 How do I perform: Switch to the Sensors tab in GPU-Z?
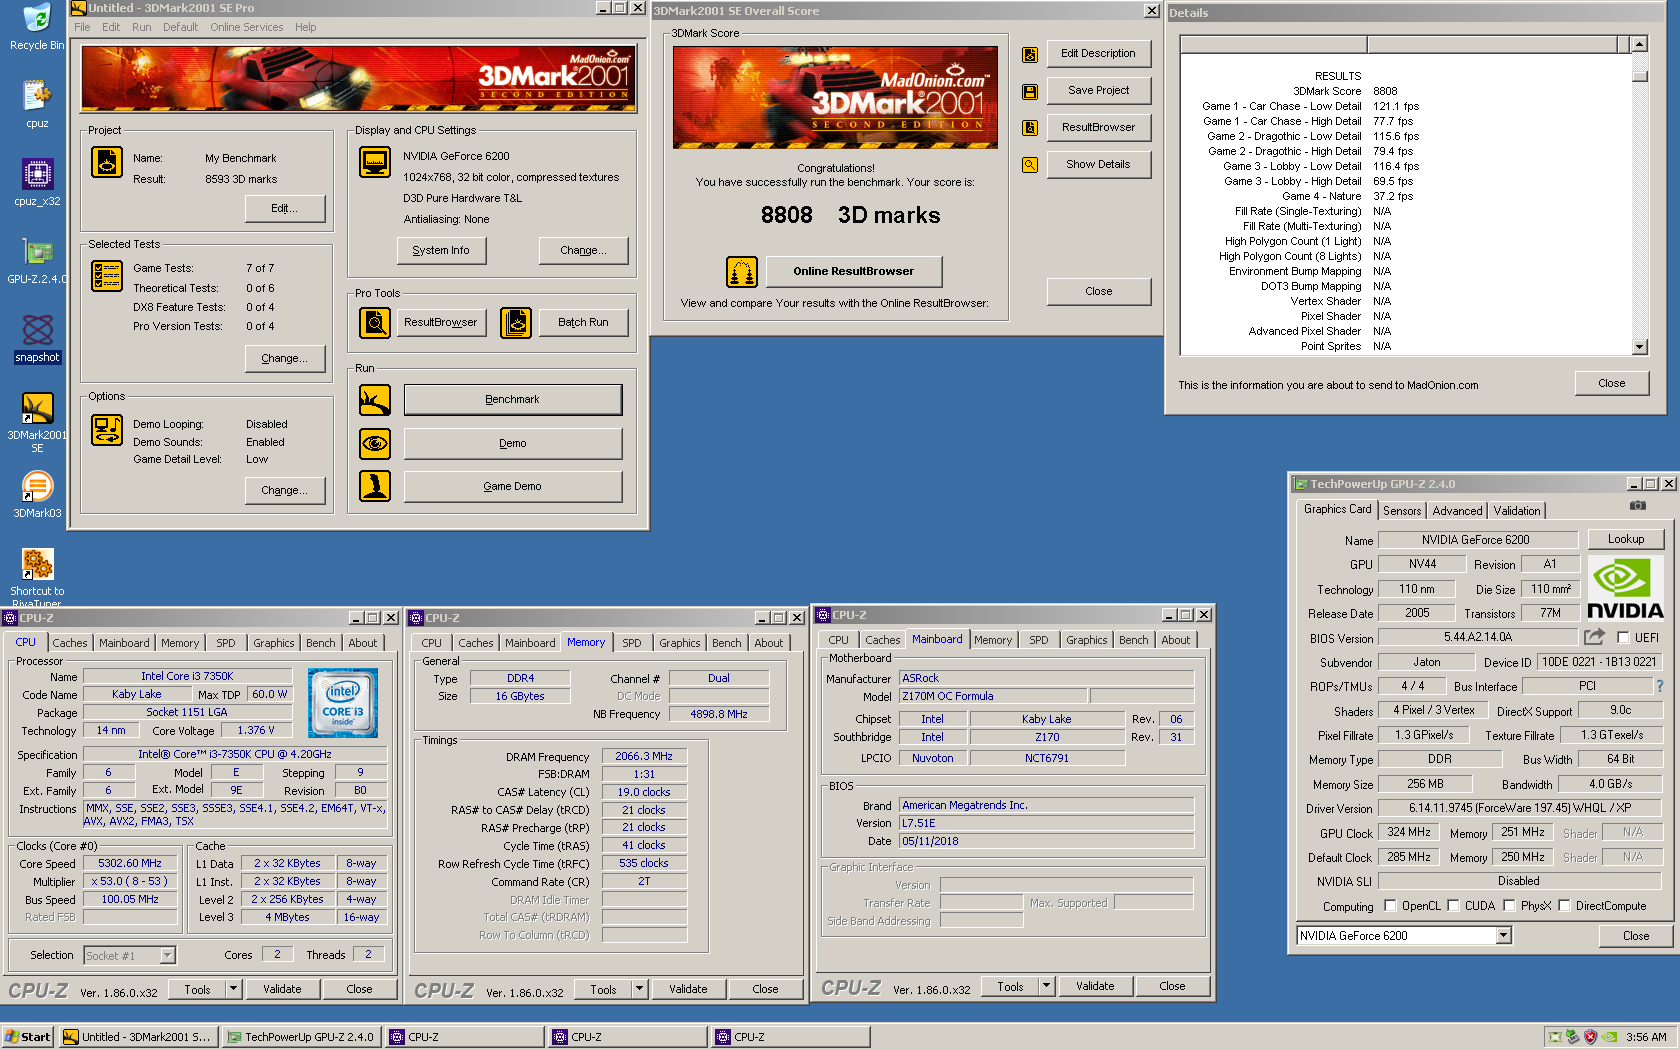(1402, 511)
